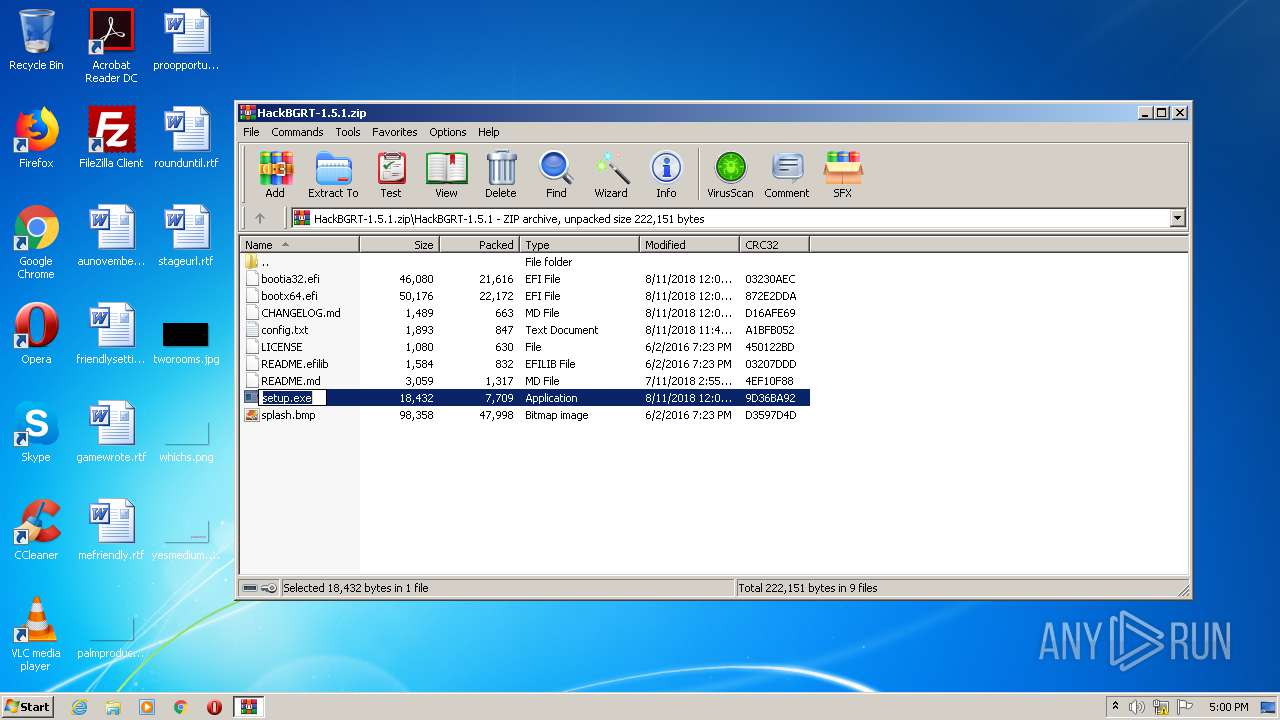Open Acrobat Reader DC desktop shortcut
This screenshot has height=720, width=1280.
111,46
